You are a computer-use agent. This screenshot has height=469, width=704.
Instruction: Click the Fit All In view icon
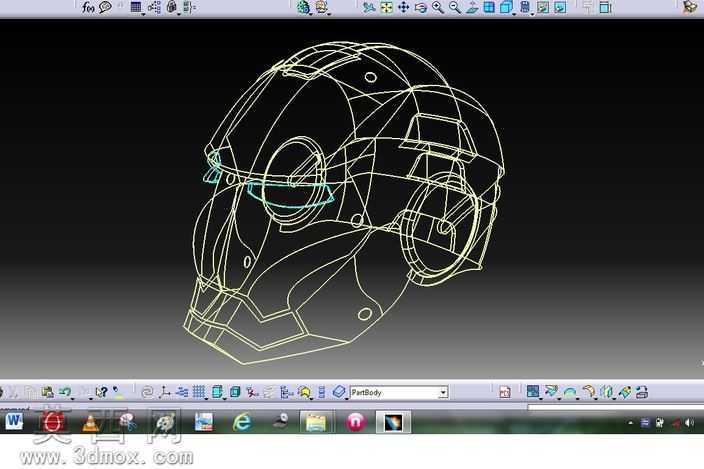[x=386, y=7]
